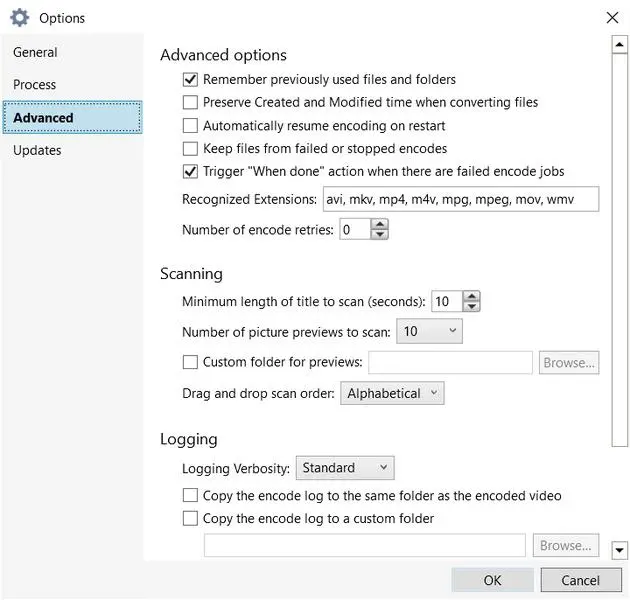Viewport: 630px width, 600px height.
Task: Confirm settings with OK button
Action: (x=493, y=580)
